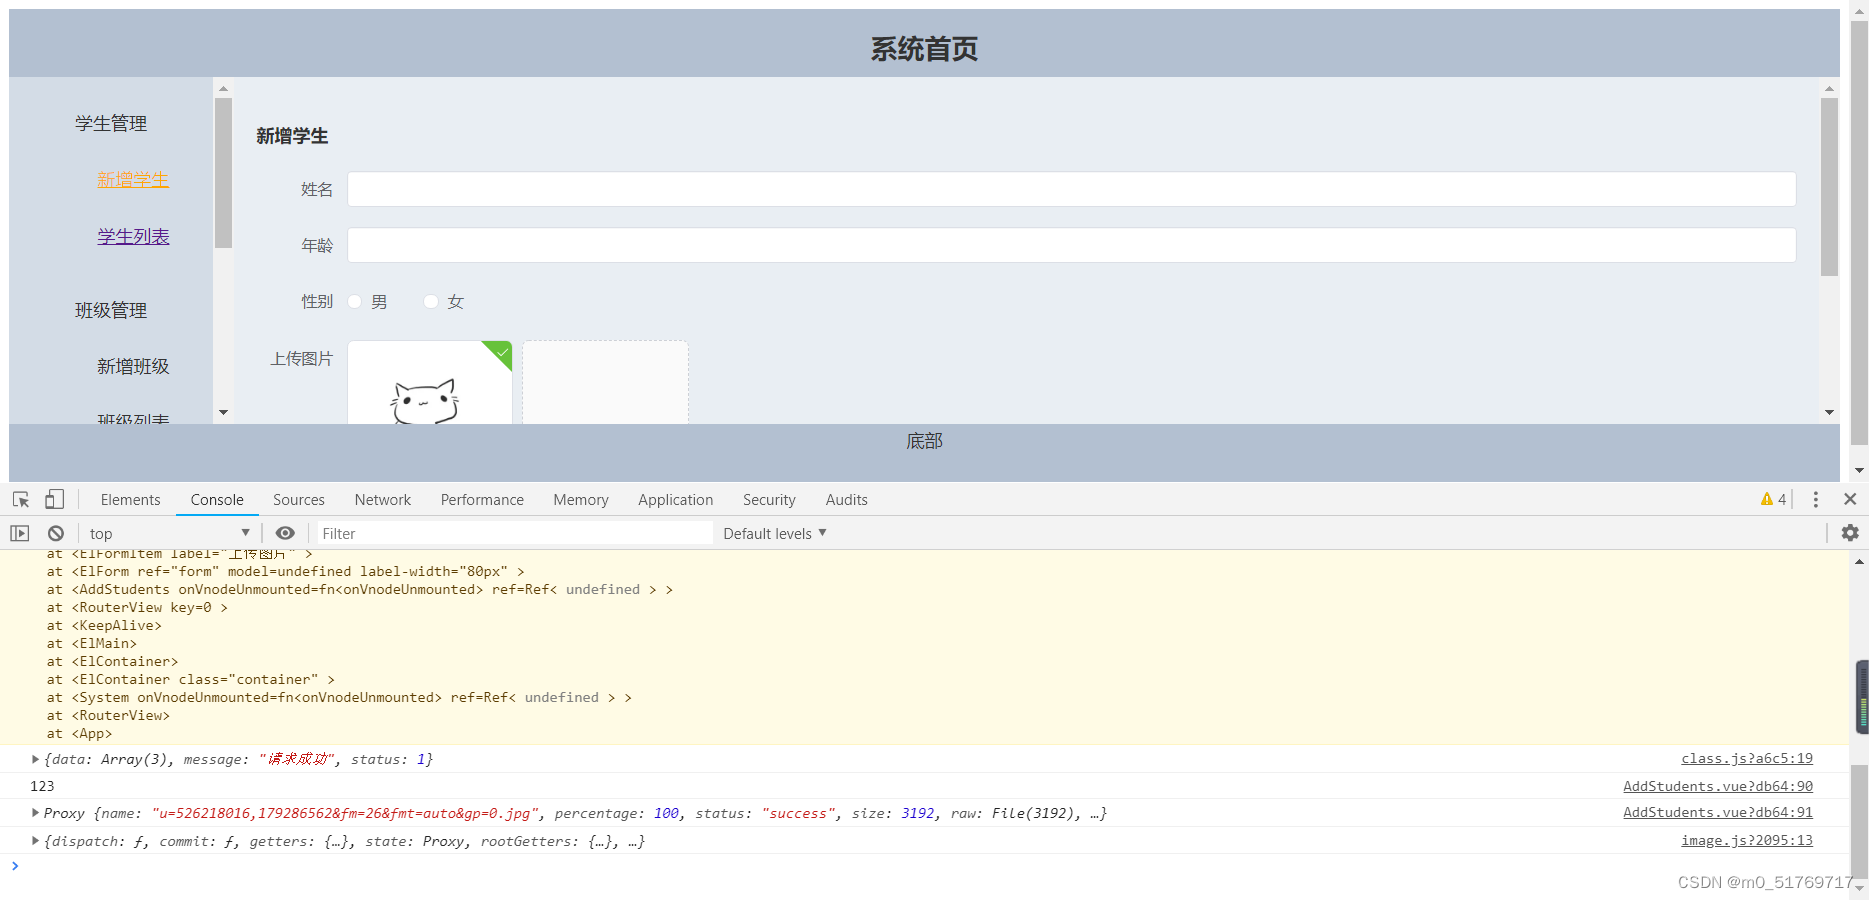Open the 新增班级 sidebar link
The image size is (1869, 900).
coord(133,367)
